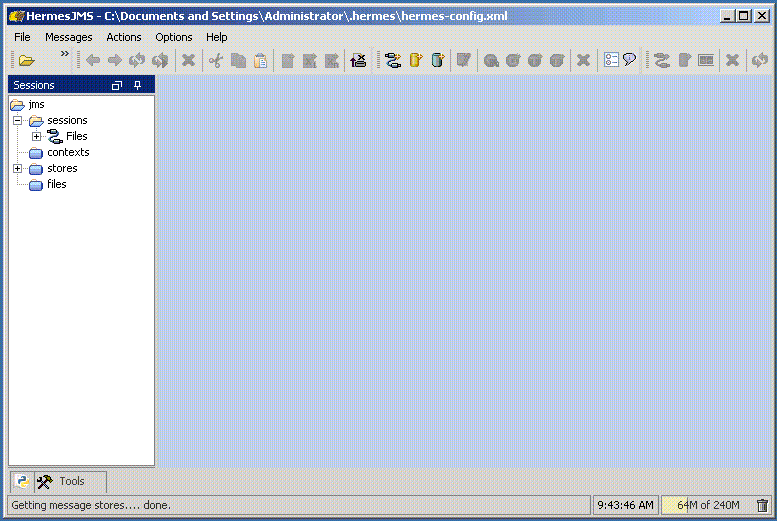The height and width of the screenshot is (521, 777).
Task: Collapse the sessions tree node
Action: [x=17, y=120]
